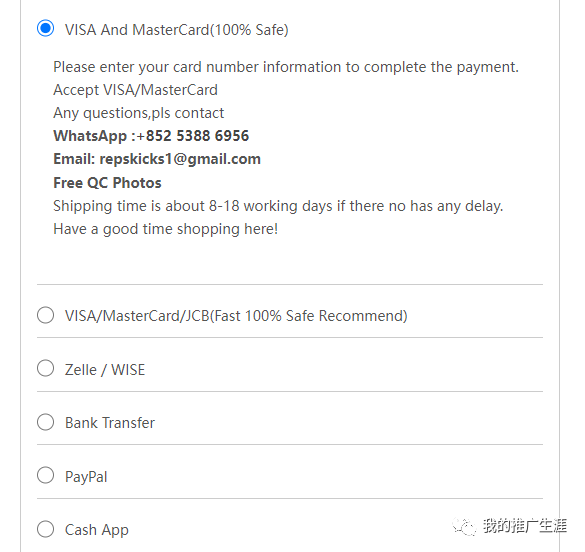Click "Have a good time shopping here!" text
The height and width of the screenshot is (552, 585).
166,229
